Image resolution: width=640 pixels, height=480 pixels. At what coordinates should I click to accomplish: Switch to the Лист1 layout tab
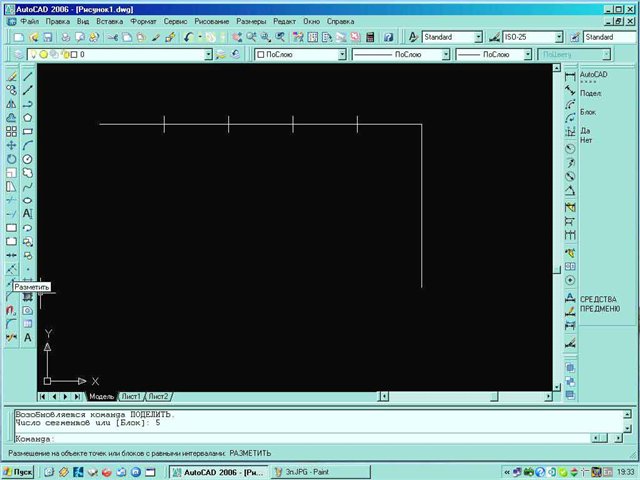pos(131,397)
